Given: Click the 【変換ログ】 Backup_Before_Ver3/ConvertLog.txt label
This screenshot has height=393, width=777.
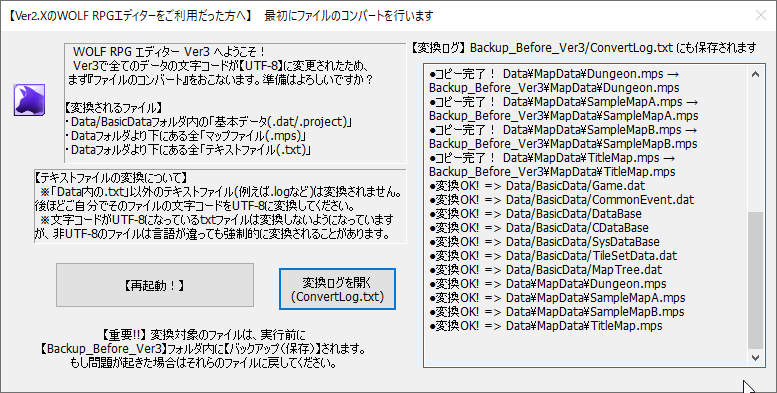Looking at the screenshot, I should coord(583,48).
